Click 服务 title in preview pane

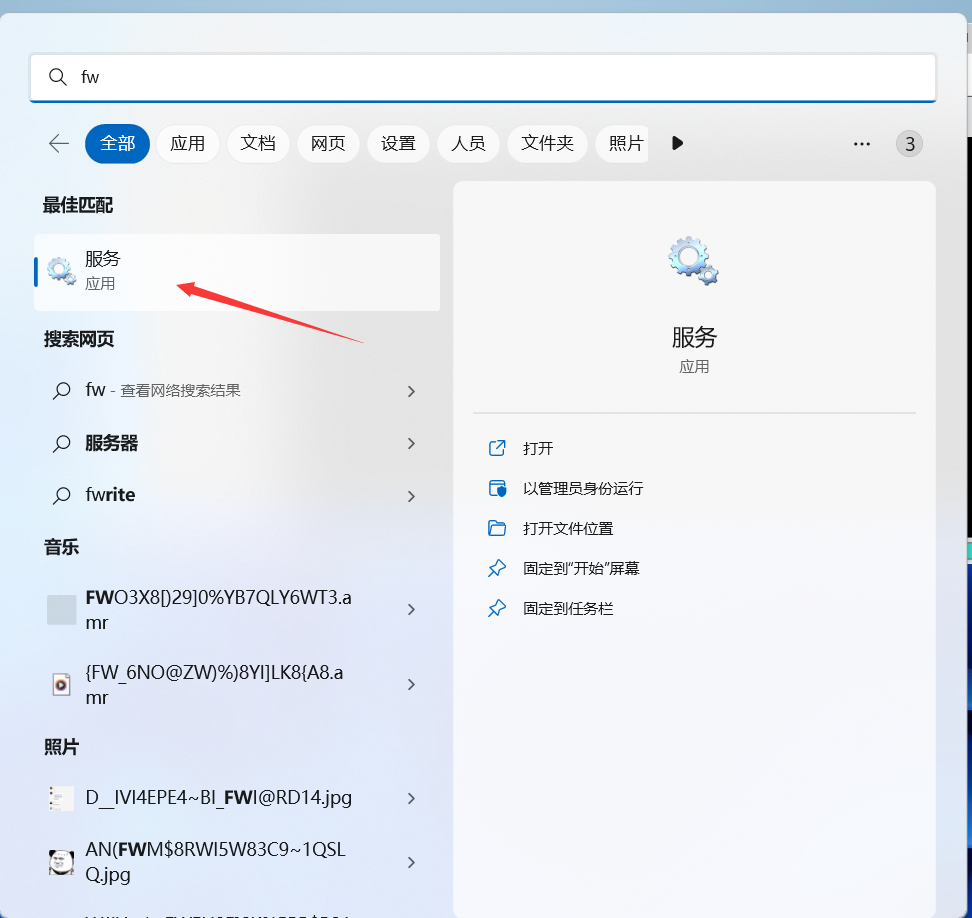pos(694,338)
